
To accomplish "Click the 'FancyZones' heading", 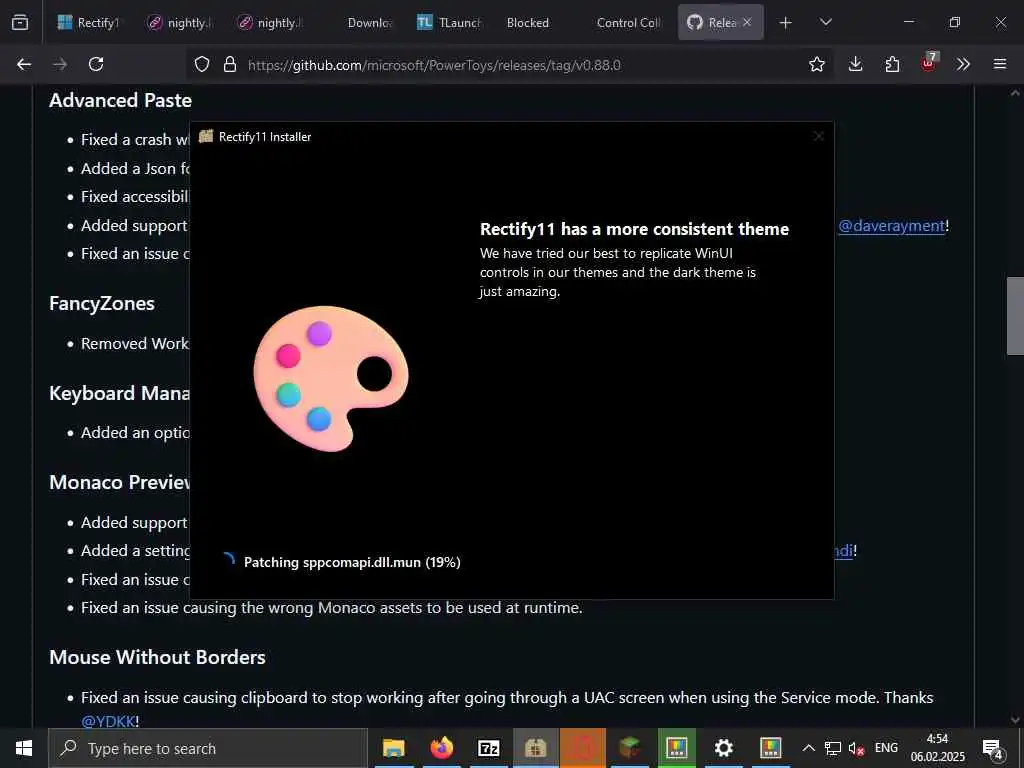I will coord(102,303).
